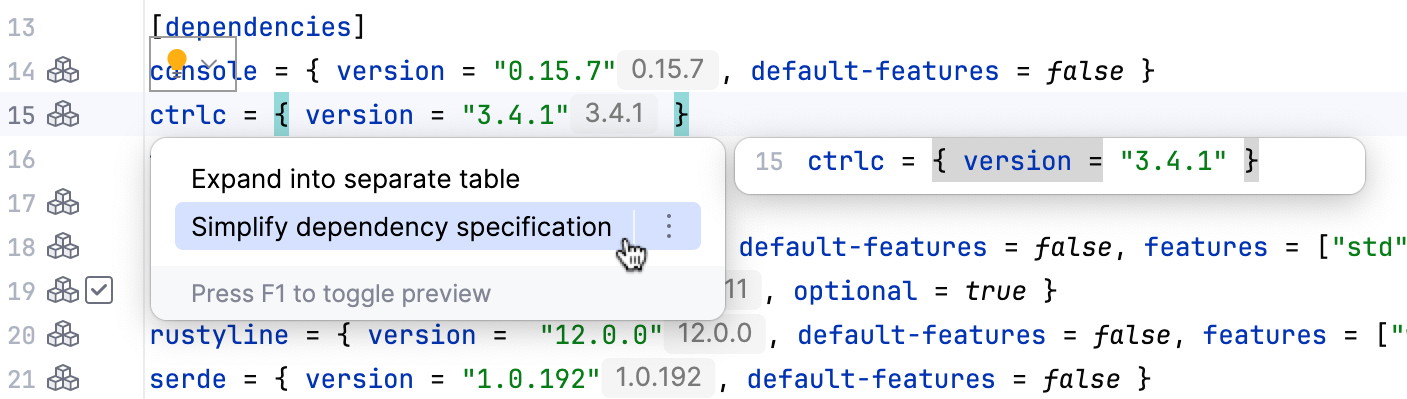
Task: Select Expand into separate table
Action: coord(355,179)
